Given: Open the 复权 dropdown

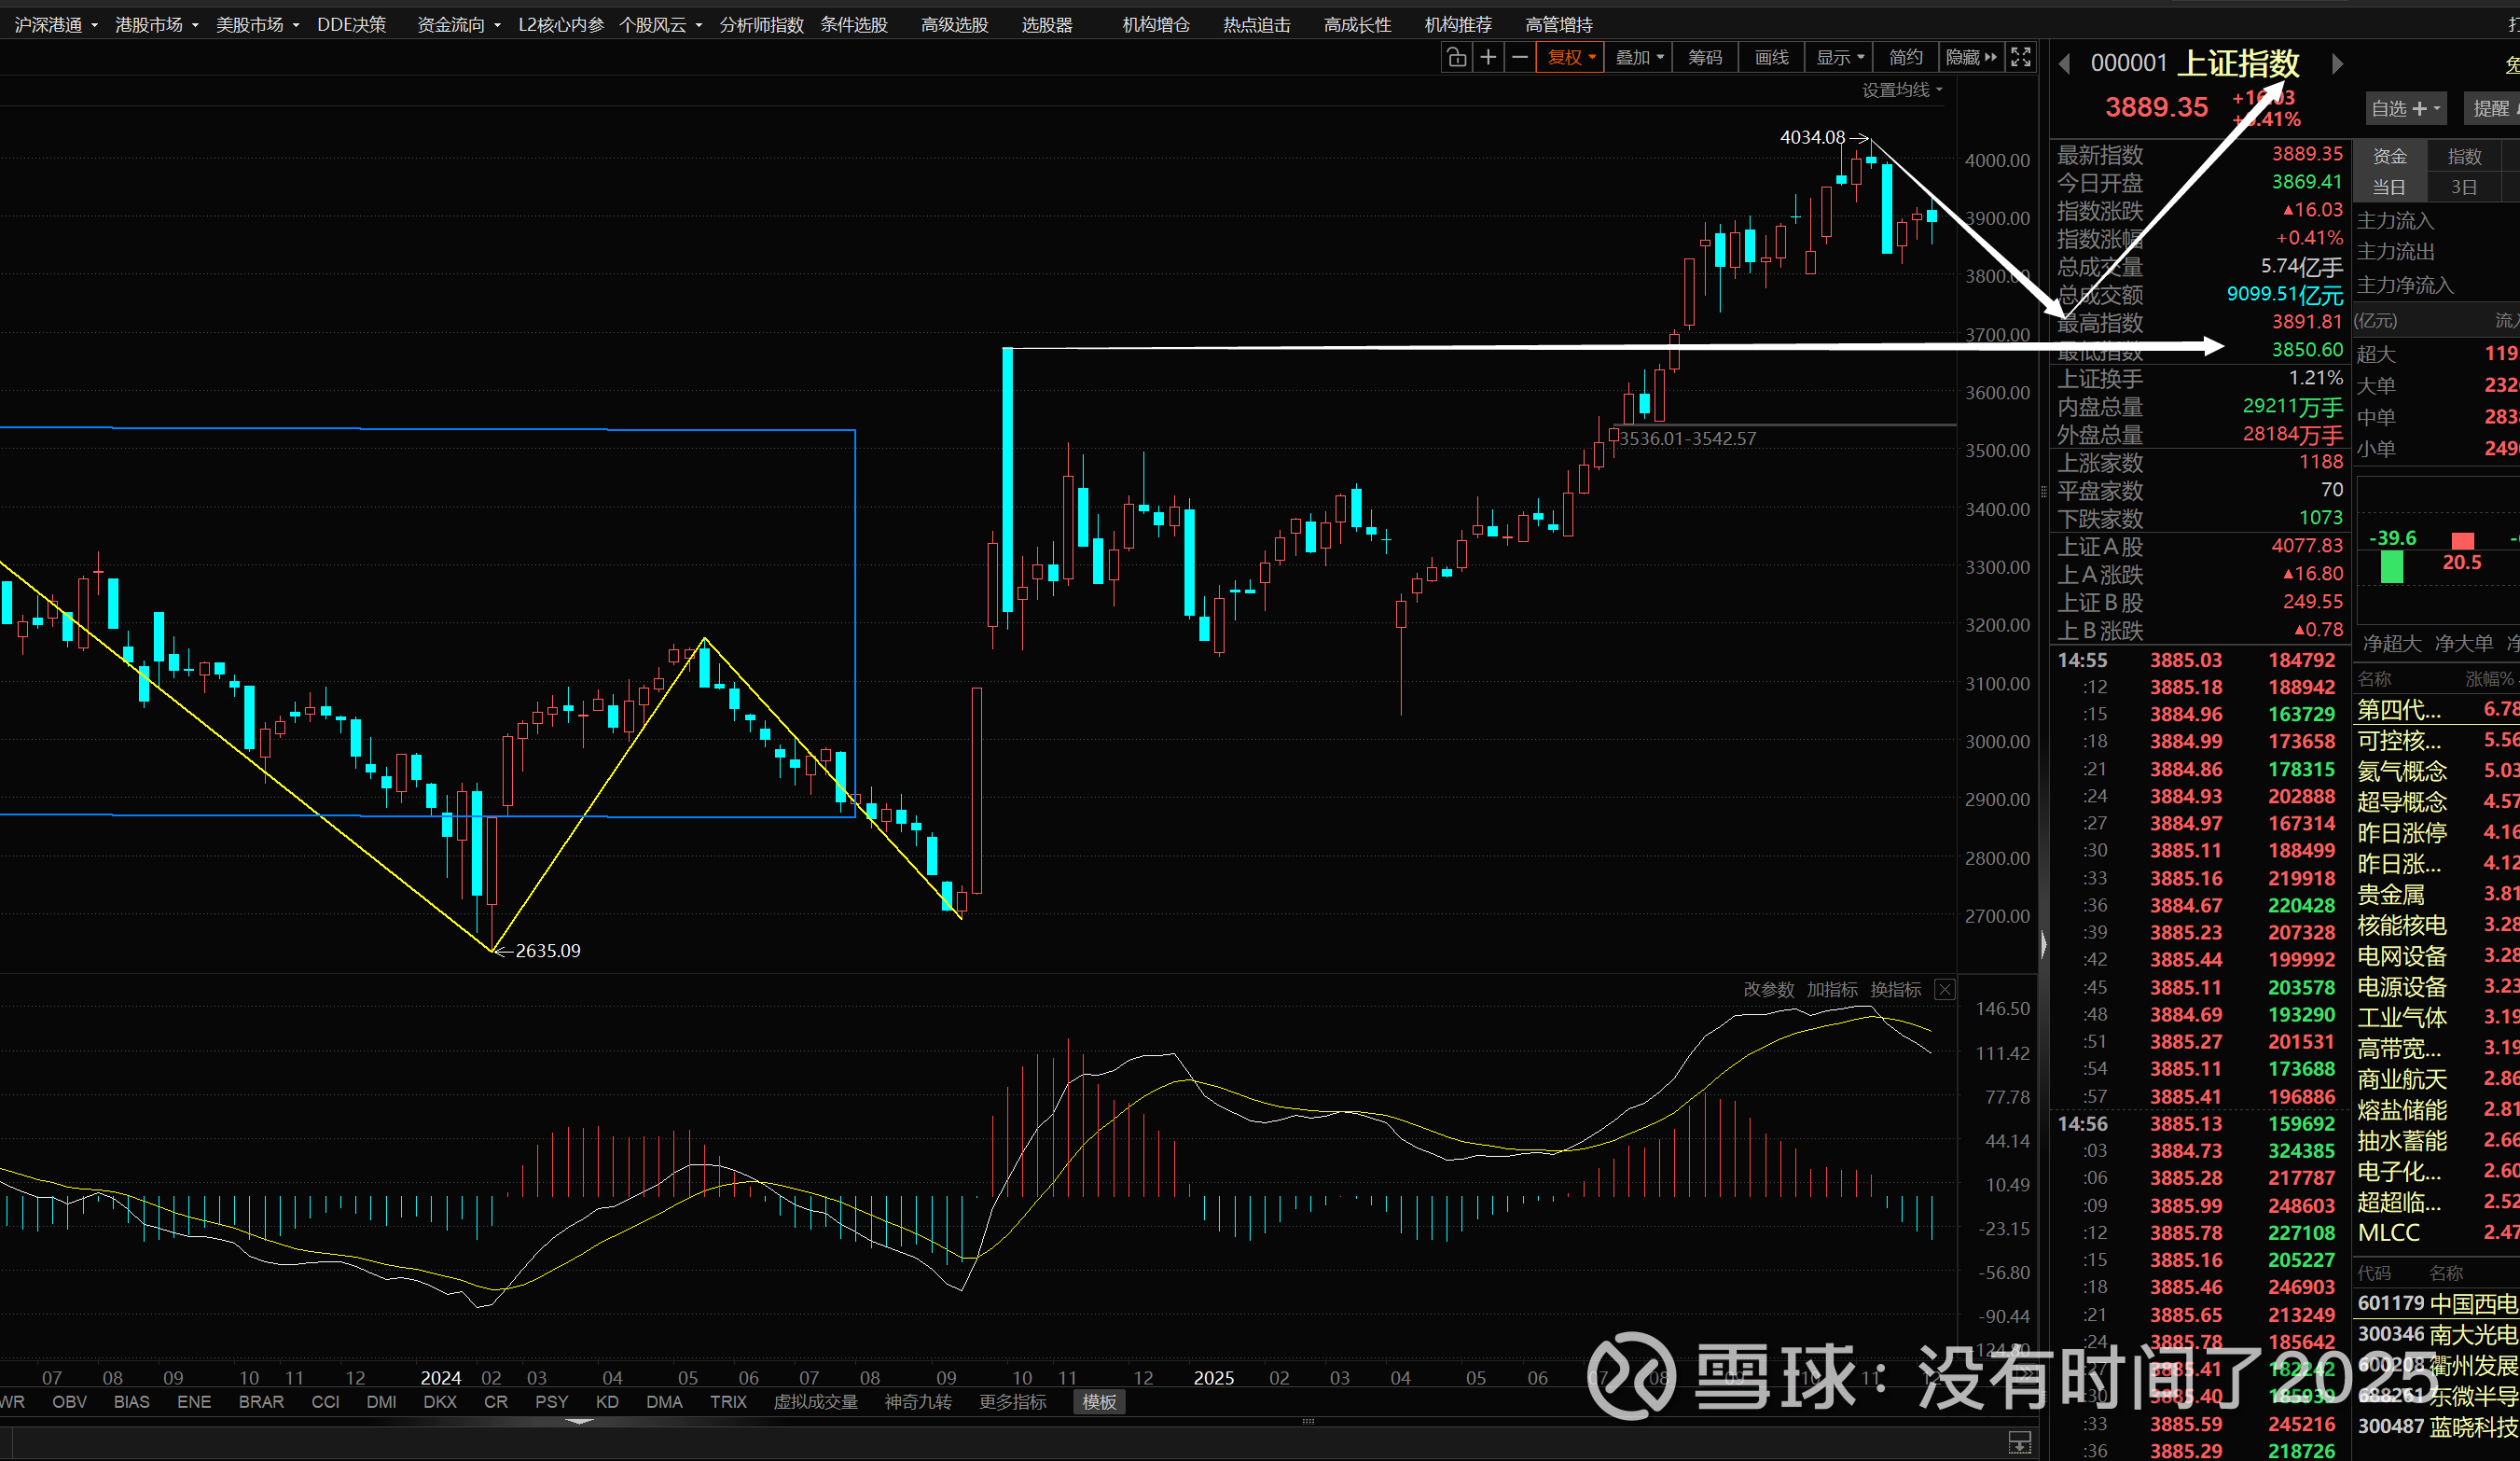Looking at the screenshot, I should click(x=1570, y=58).
